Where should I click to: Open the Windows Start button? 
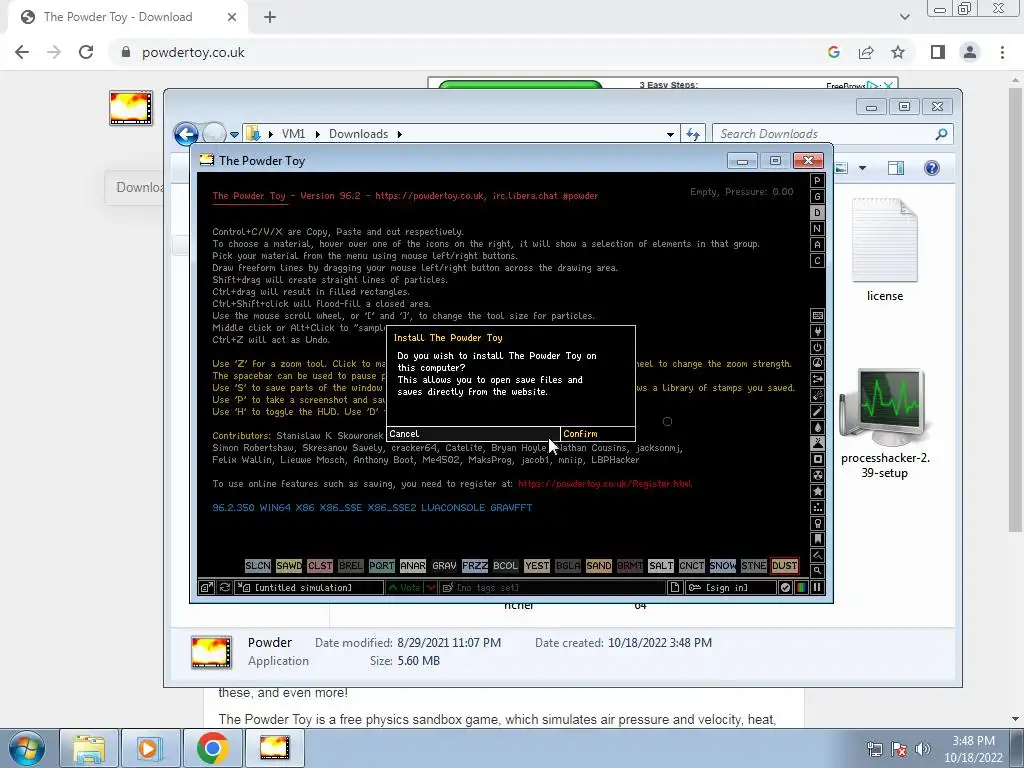click(x=26, y=748)
